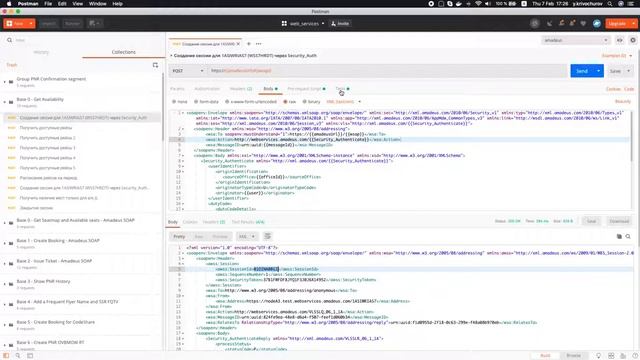Viewport: 640px width, 360px height.
Task: Select the none body radio button
Action: pyautogui.click(x=174, y=102)
